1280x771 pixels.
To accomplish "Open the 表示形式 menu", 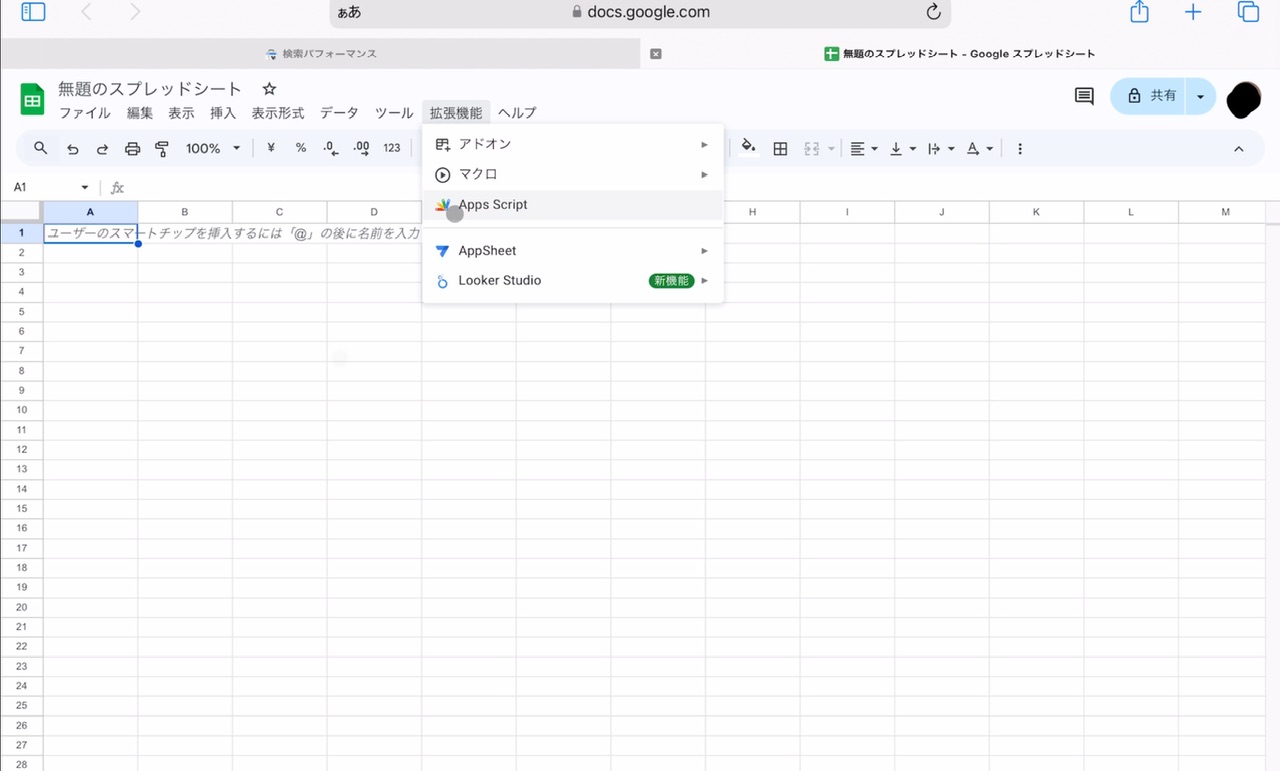I will pos(278,113).
